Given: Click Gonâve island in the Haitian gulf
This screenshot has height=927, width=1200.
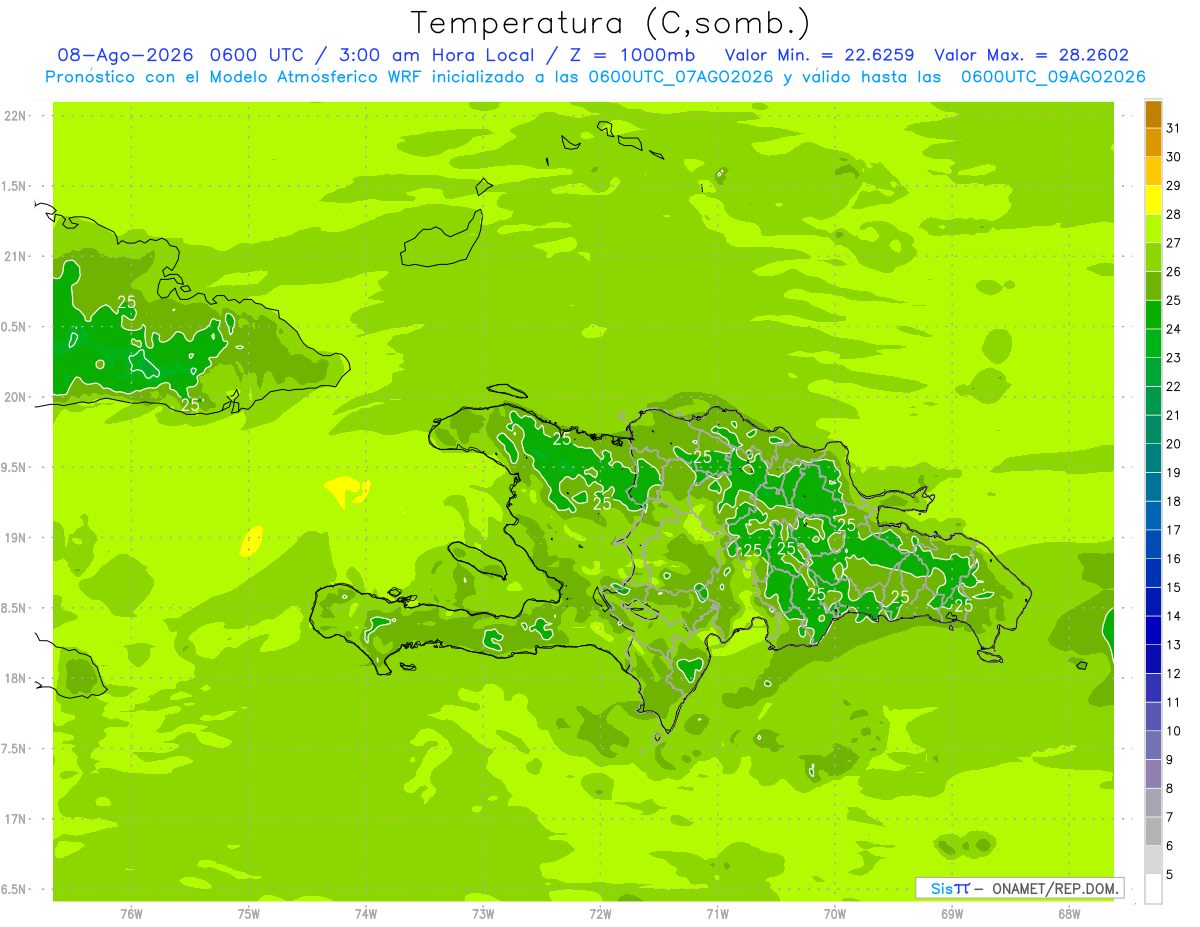Looking at the screenshot, I should click(x=478, y=560).
